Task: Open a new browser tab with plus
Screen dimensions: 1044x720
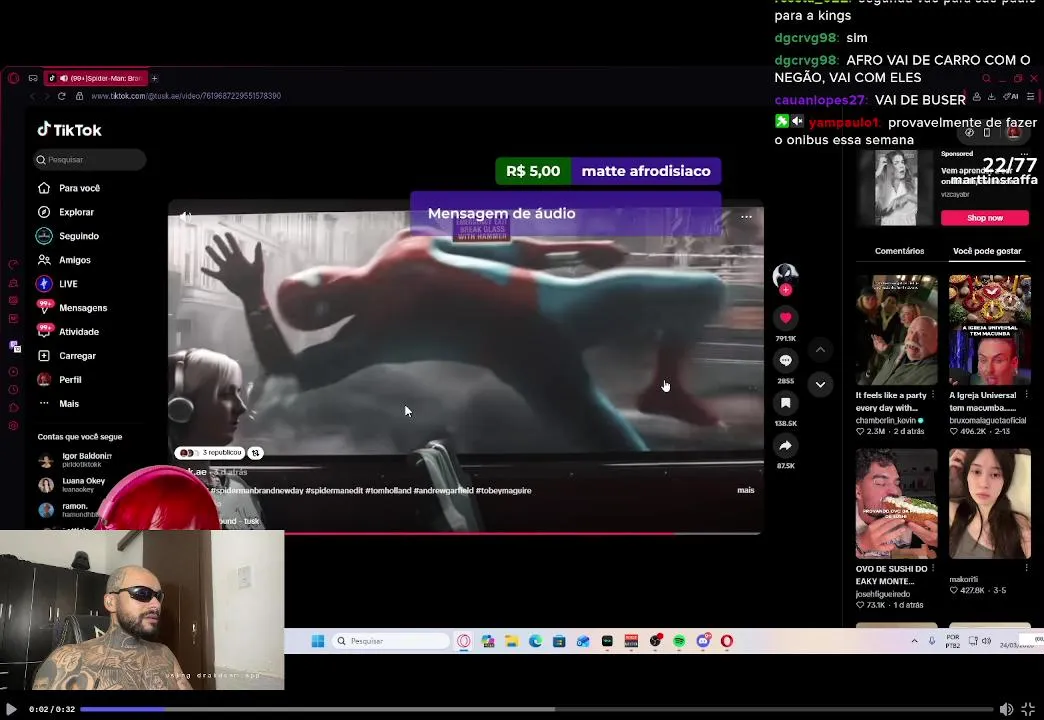Action: (x=154, y=78)
